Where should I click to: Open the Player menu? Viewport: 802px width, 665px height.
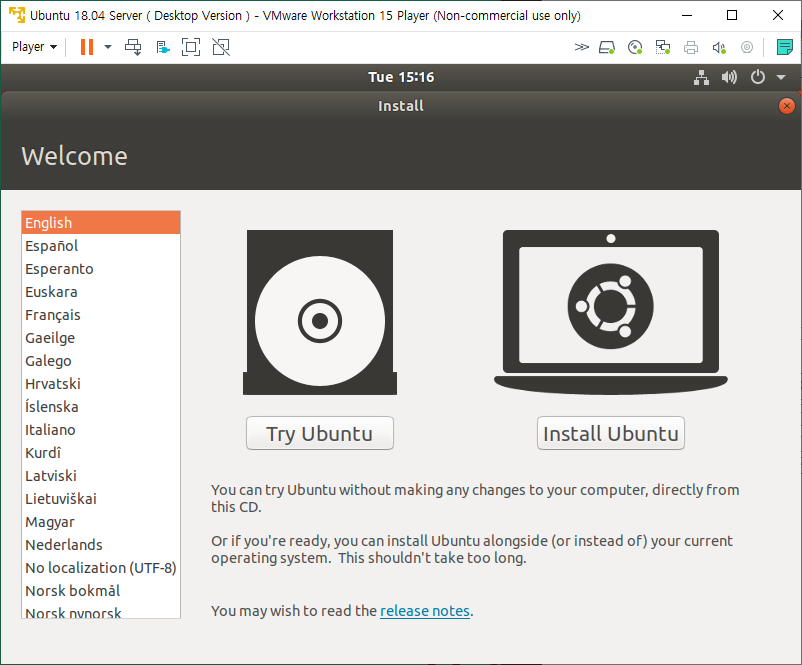tap(34, 47)
